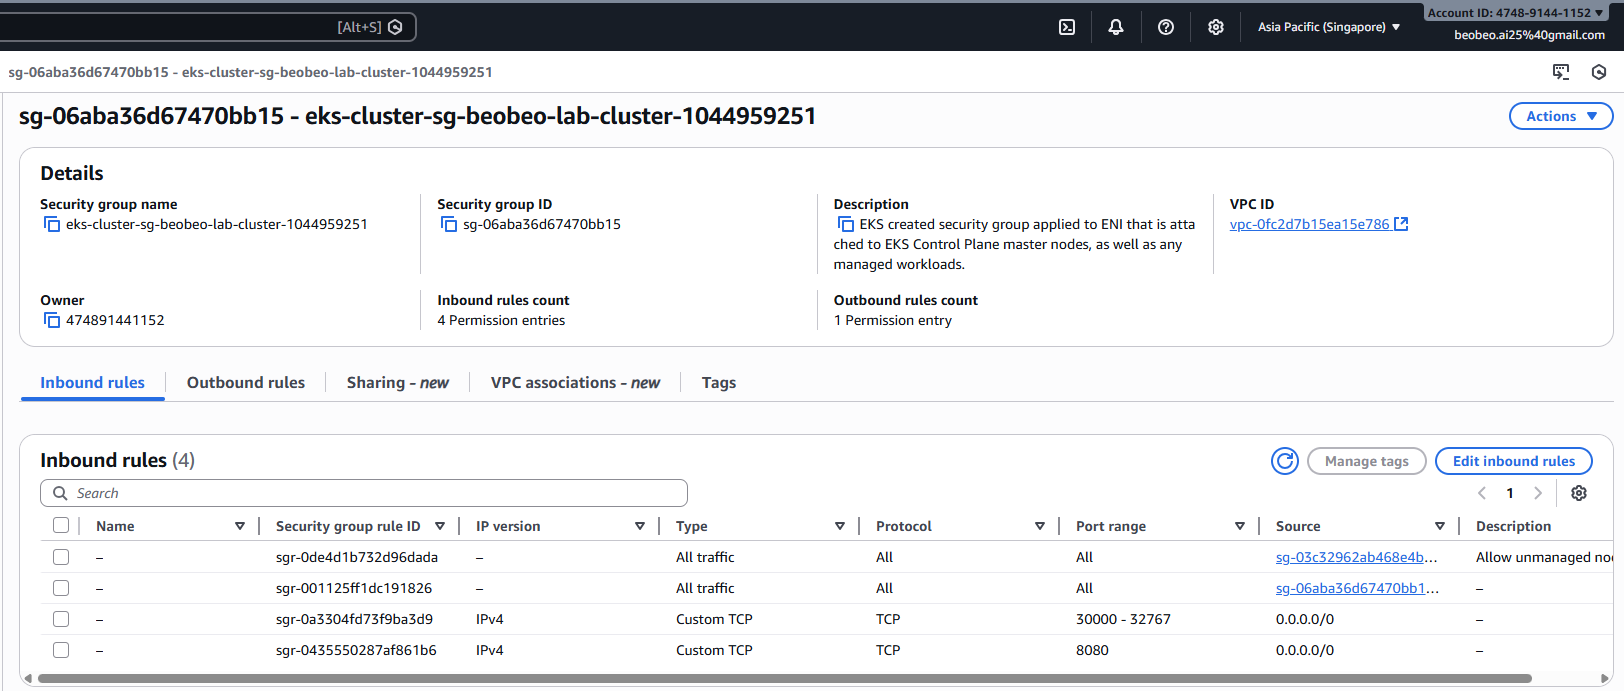This screenshot has width=1624, height=691.
Task: Open the vpc-0fc2d7b15ea15e786 link
Action: (1310, 224)
